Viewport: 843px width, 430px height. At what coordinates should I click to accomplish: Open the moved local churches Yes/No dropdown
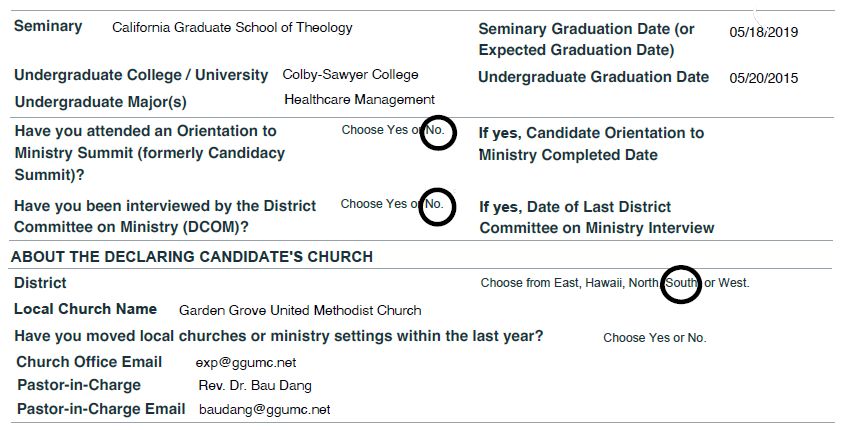tap(654, 338)
